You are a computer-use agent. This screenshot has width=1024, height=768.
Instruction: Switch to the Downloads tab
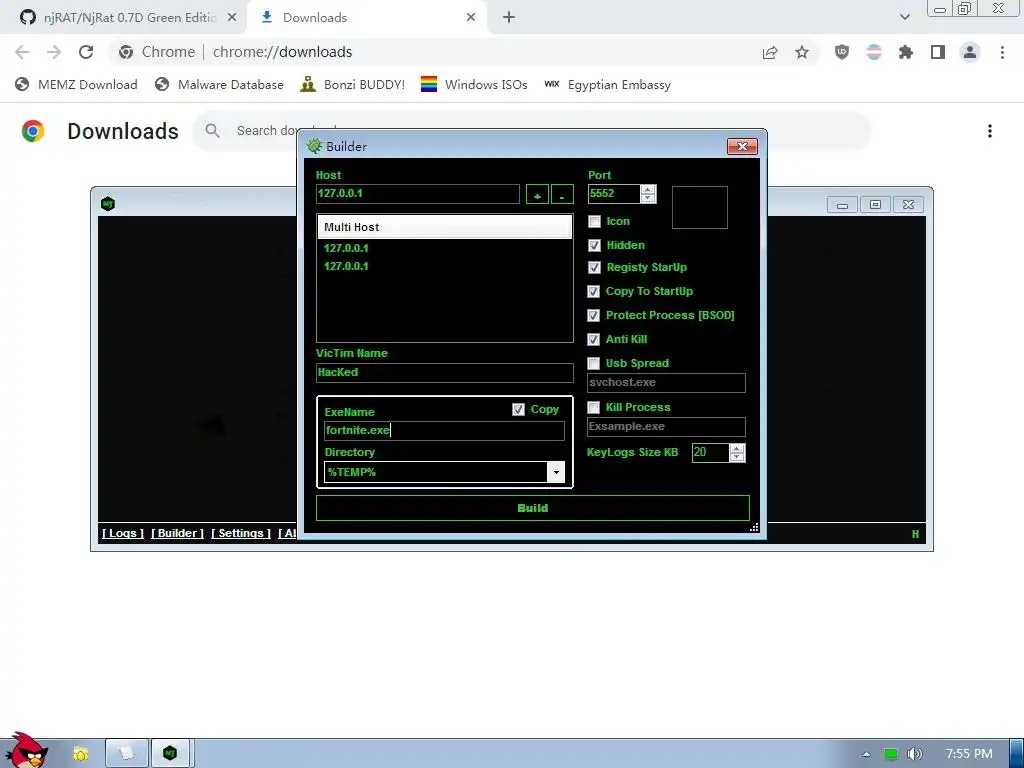click(x=368, y=18)
